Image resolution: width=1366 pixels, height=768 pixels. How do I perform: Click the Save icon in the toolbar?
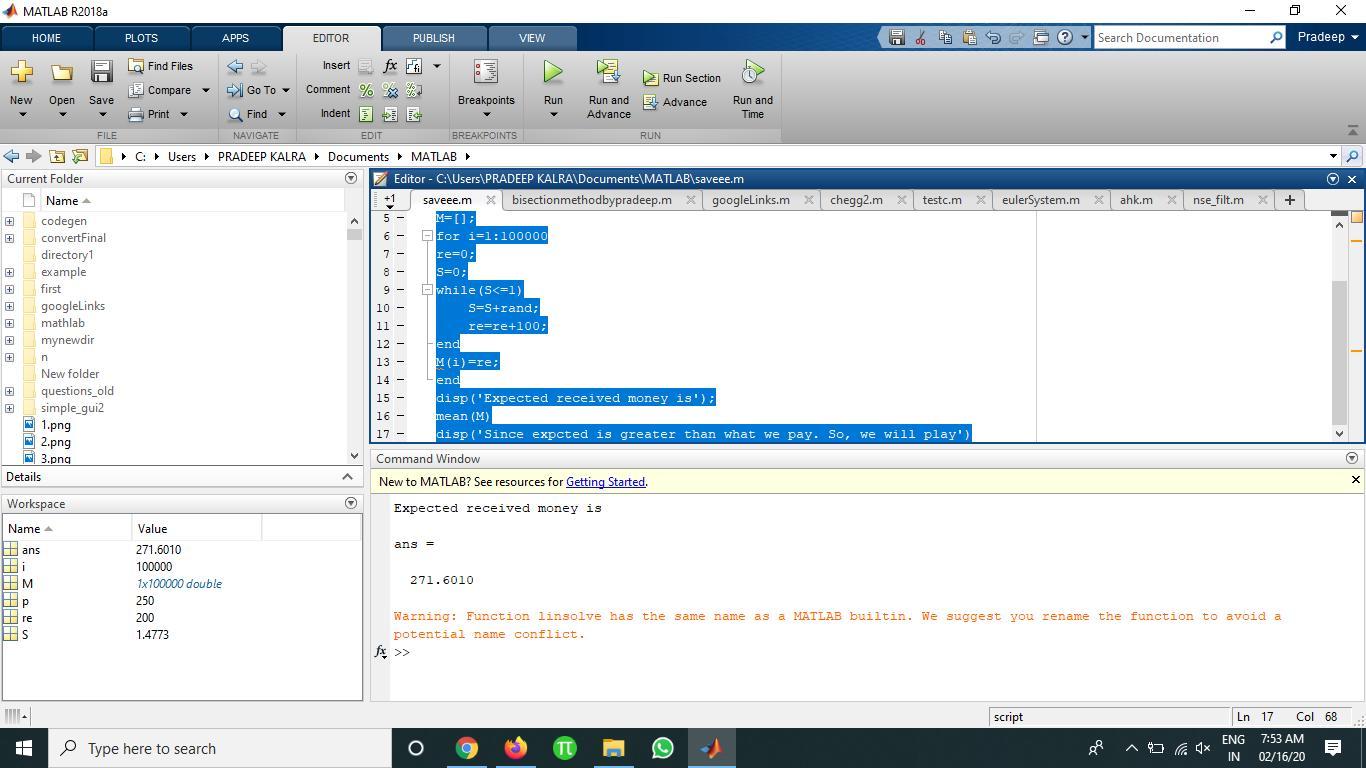(x=101, y=73)
